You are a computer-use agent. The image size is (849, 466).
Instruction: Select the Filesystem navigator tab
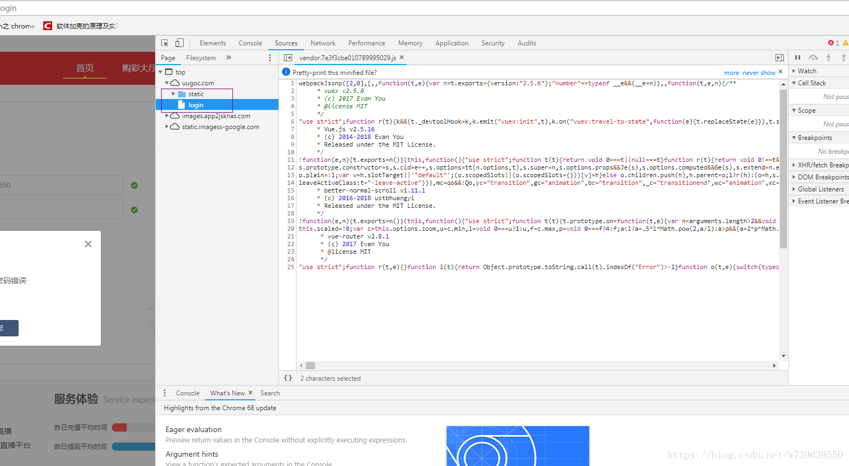coord(201,57)
